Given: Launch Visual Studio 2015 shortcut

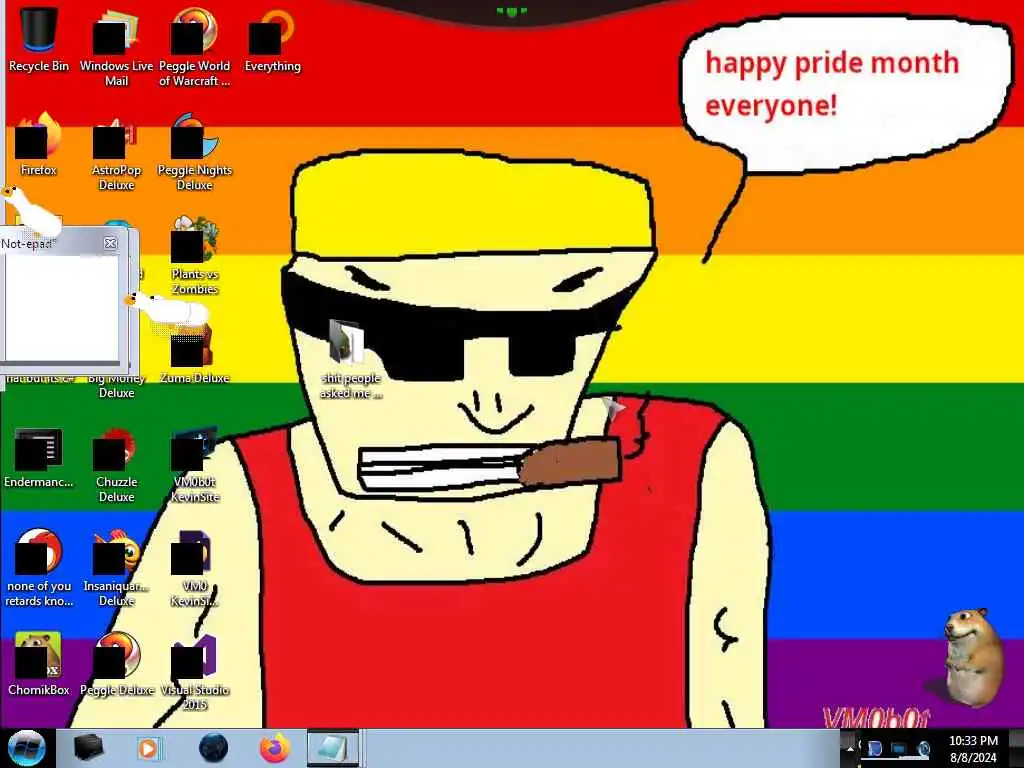Looking at the screenshot, I should tap(195, 671).
